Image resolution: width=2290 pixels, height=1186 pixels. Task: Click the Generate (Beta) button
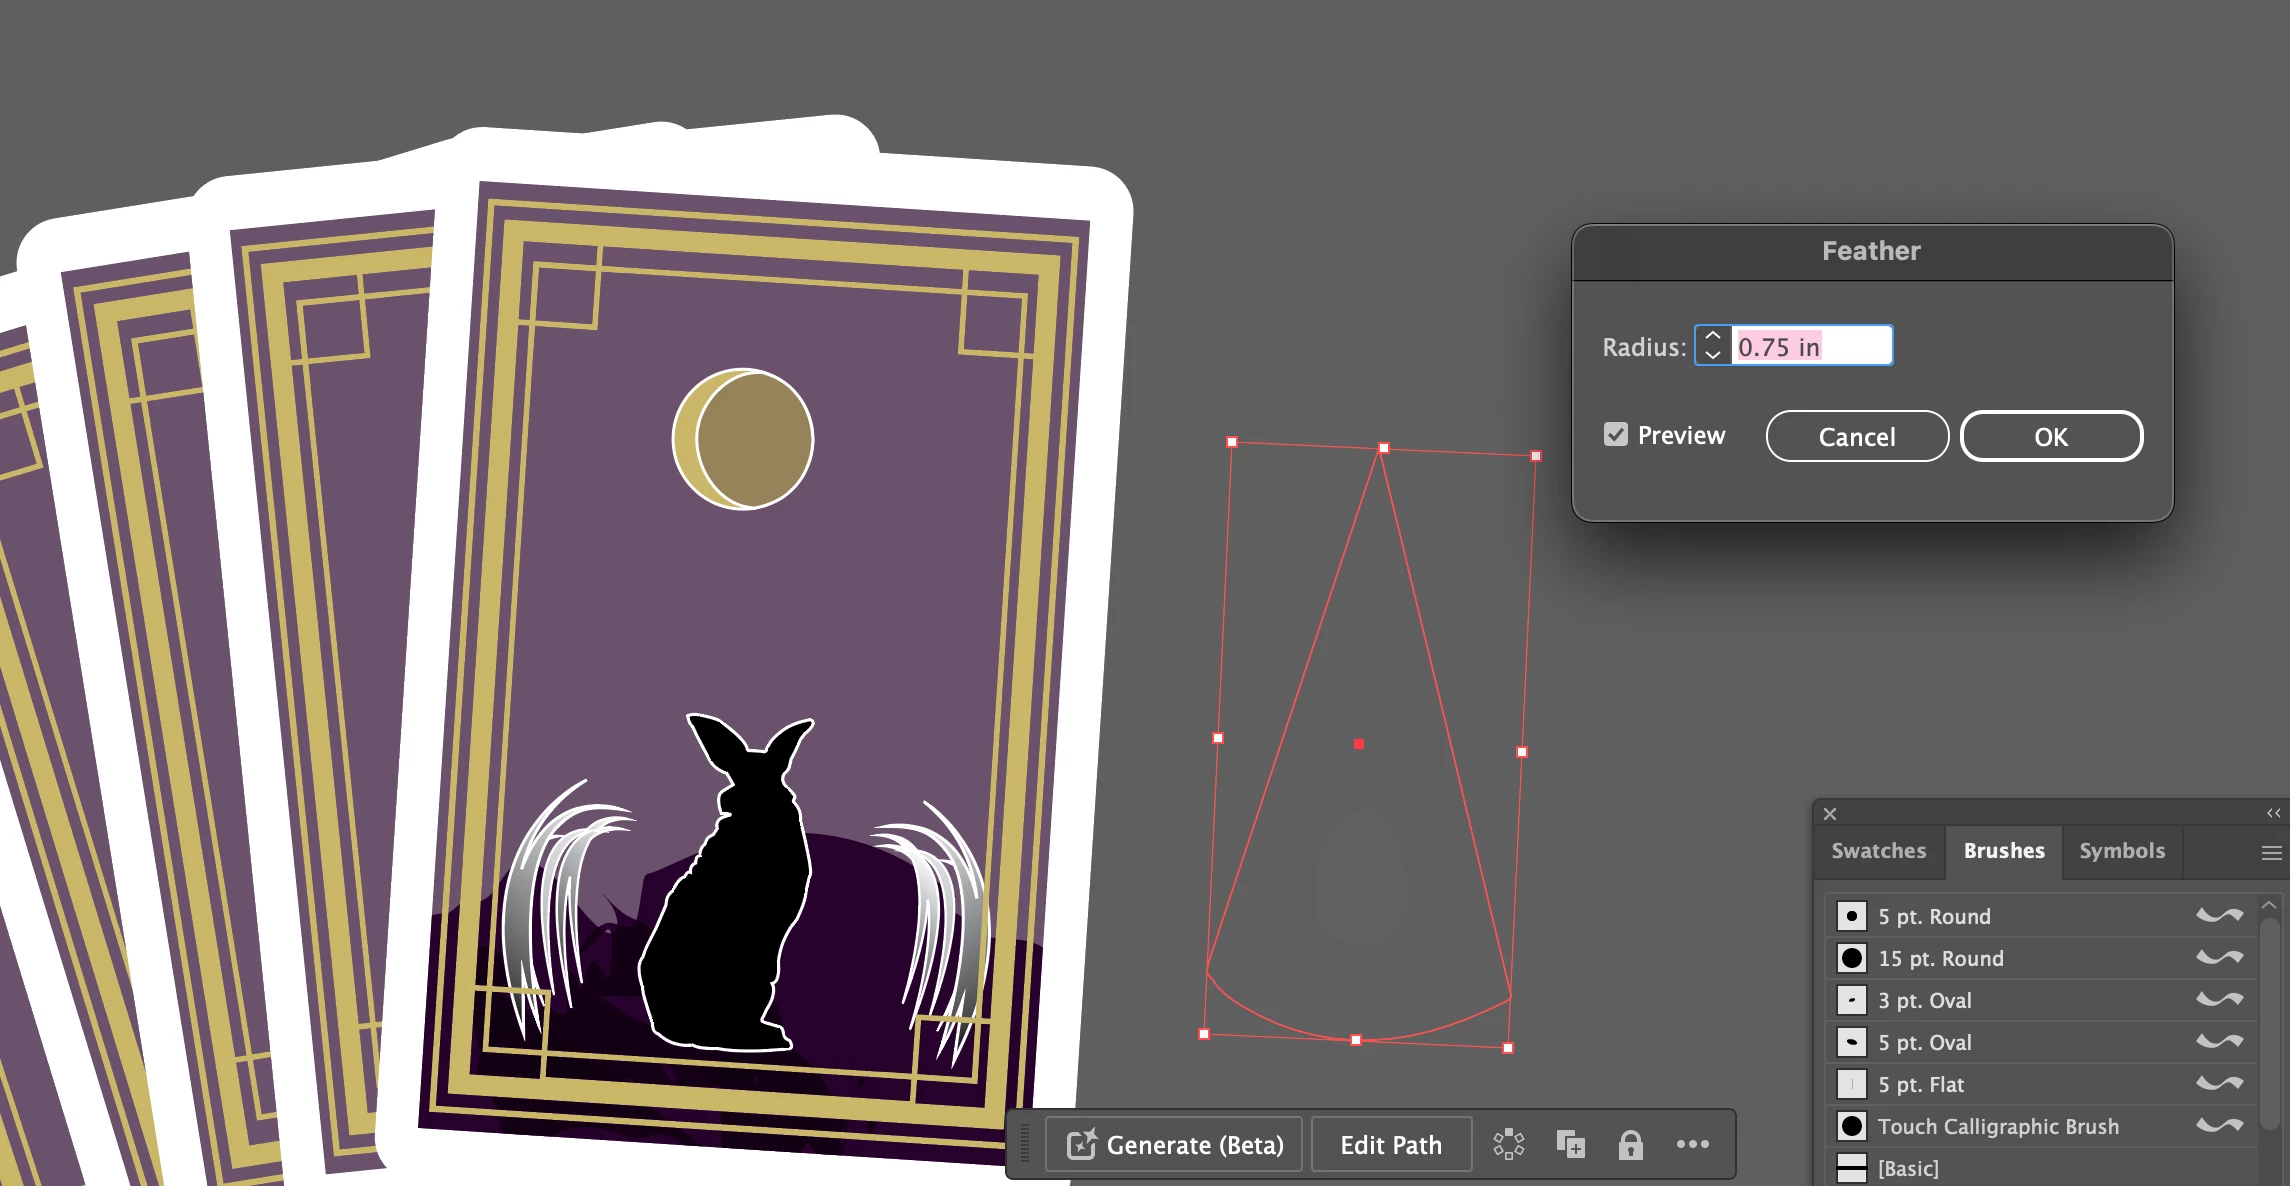pos(1175,1145)
